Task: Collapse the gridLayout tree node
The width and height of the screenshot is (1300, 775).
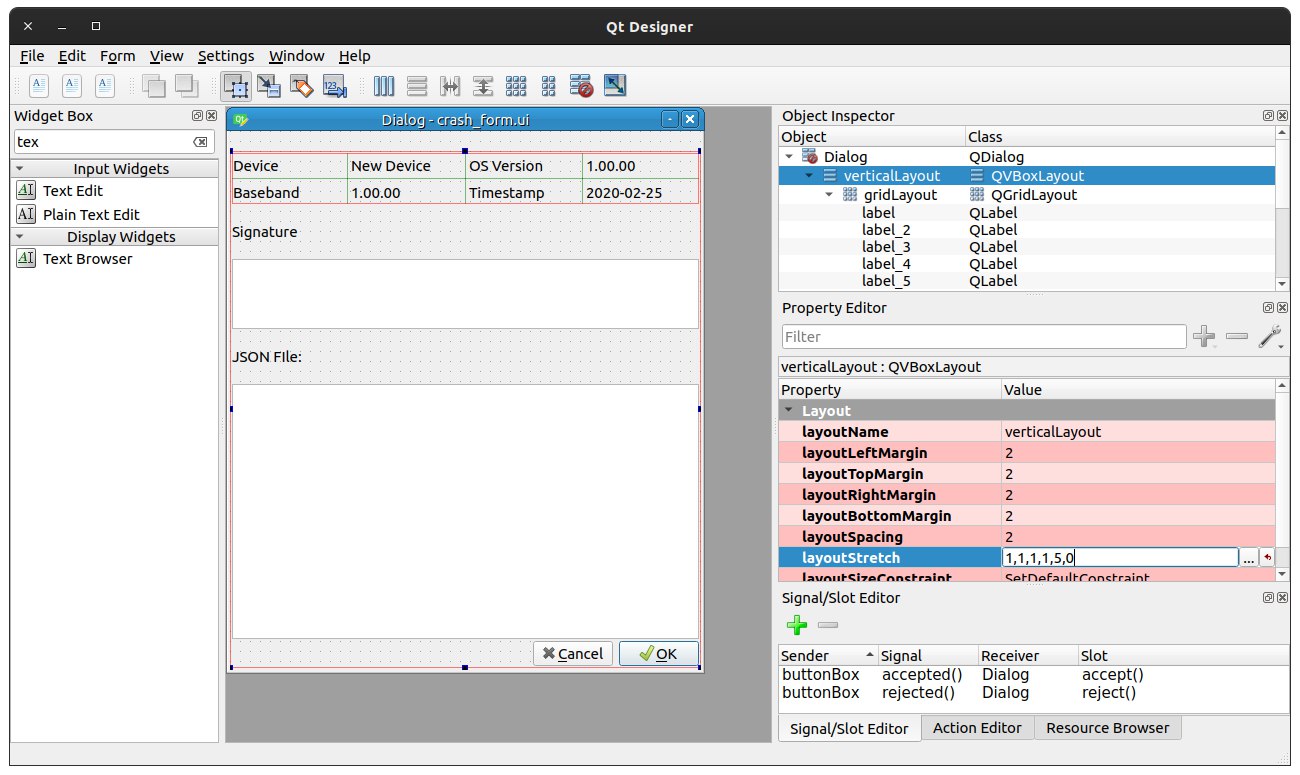Action: (x=828, y=195)
